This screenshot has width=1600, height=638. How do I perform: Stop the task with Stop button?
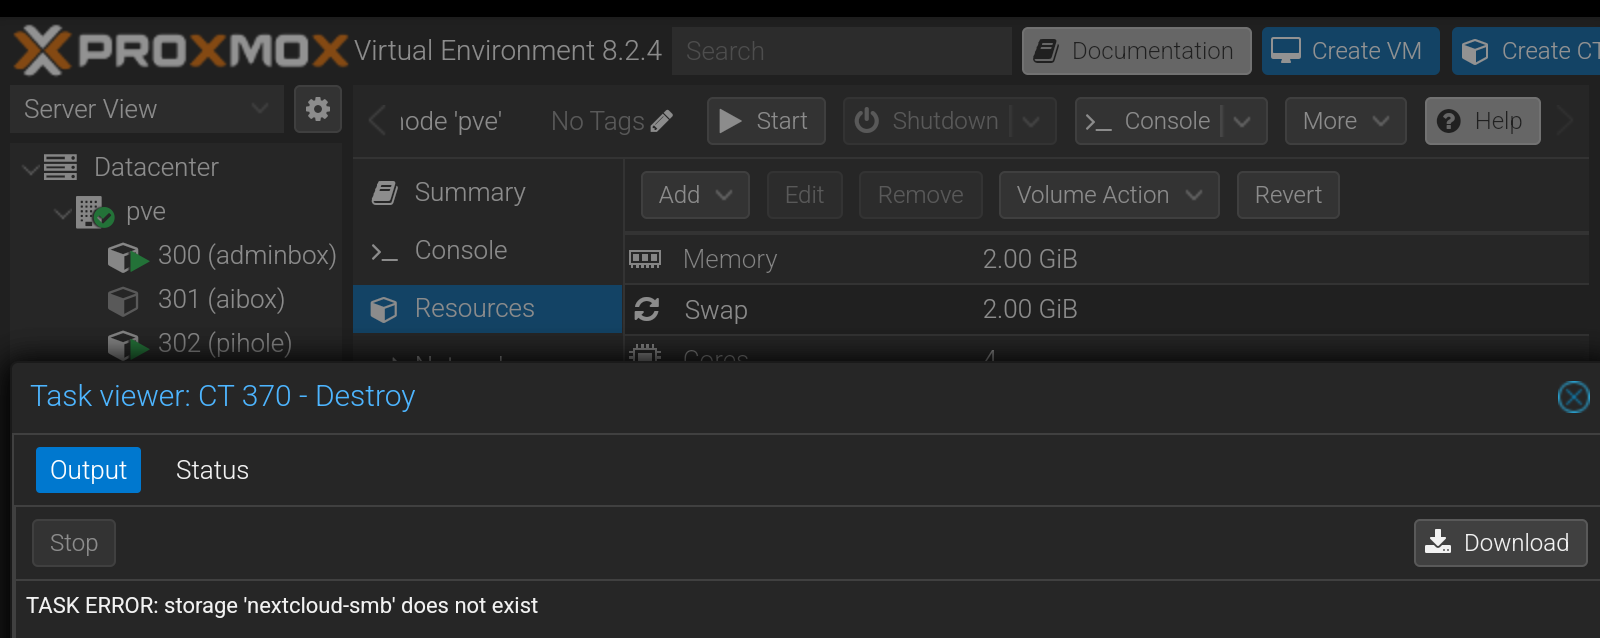click(x=74, y=543)
